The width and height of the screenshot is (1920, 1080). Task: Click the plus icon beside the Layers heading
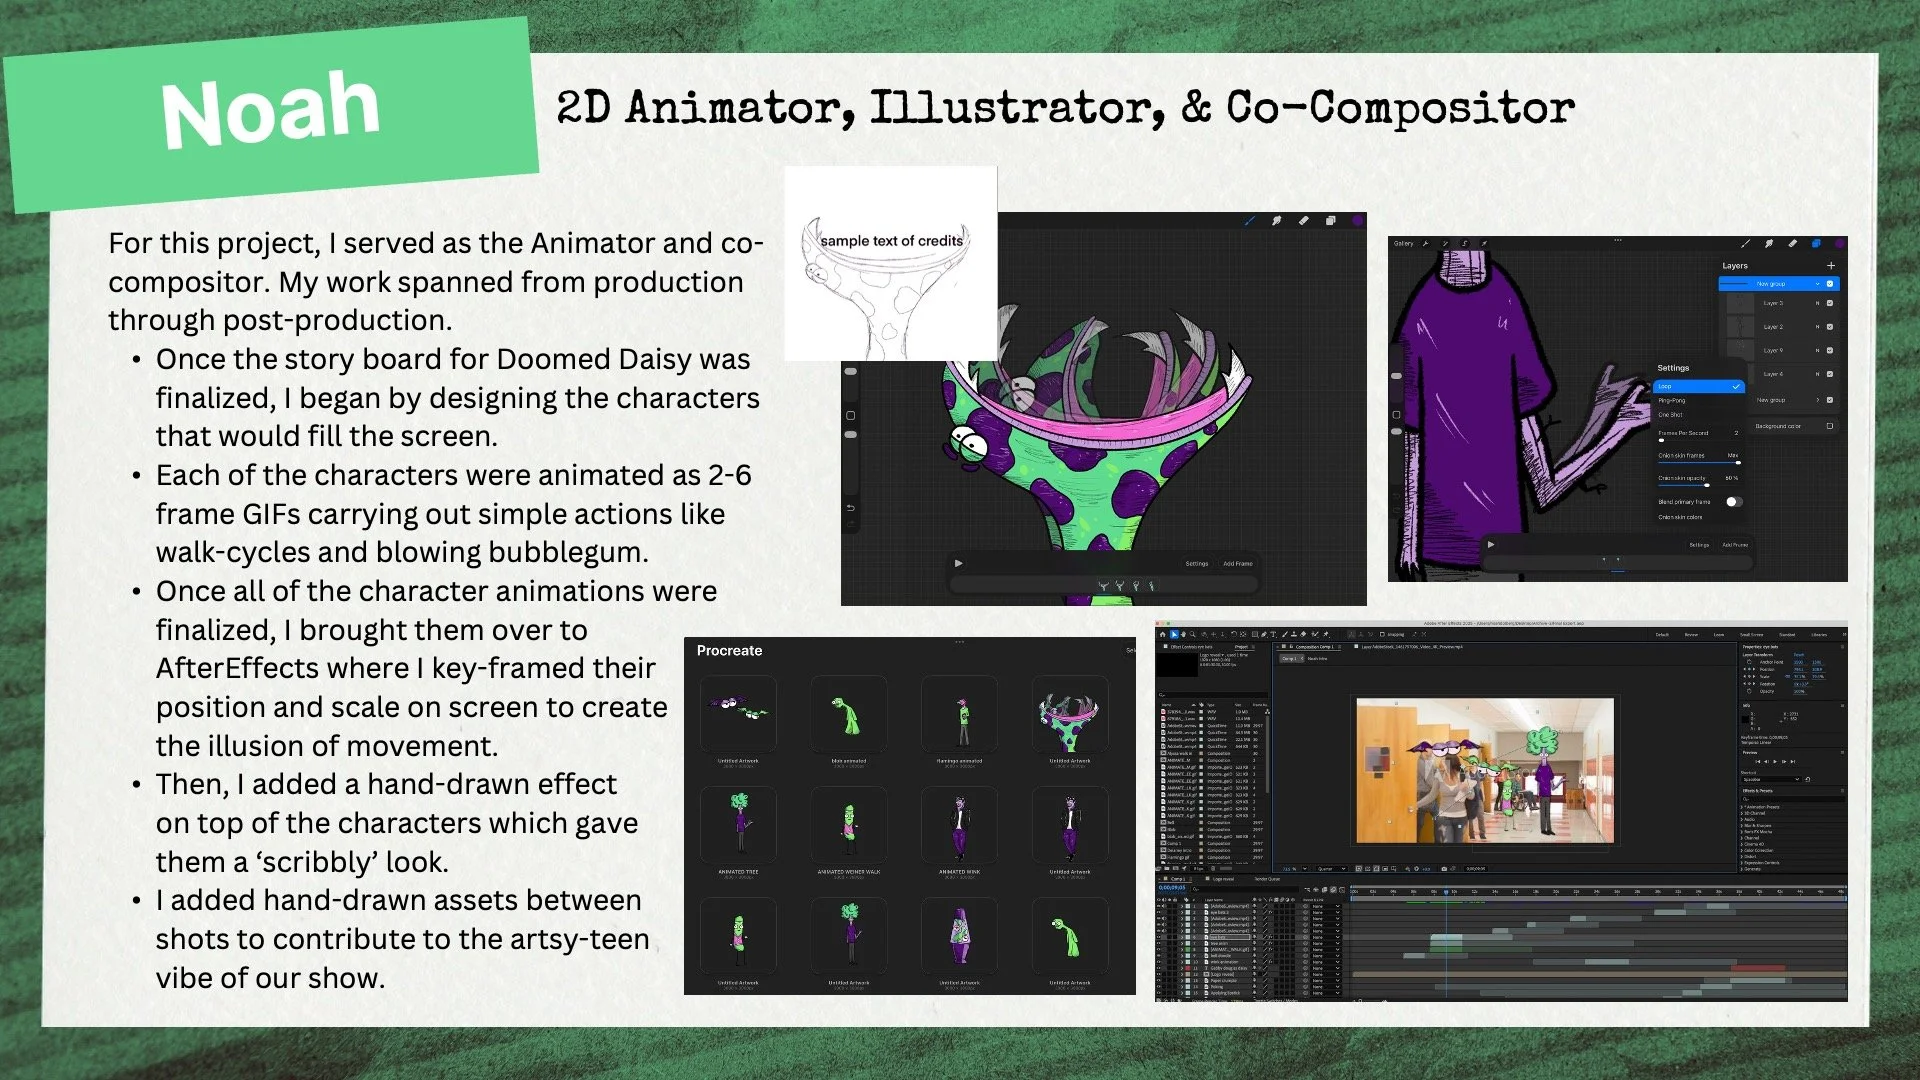[x=1831, y=266]
